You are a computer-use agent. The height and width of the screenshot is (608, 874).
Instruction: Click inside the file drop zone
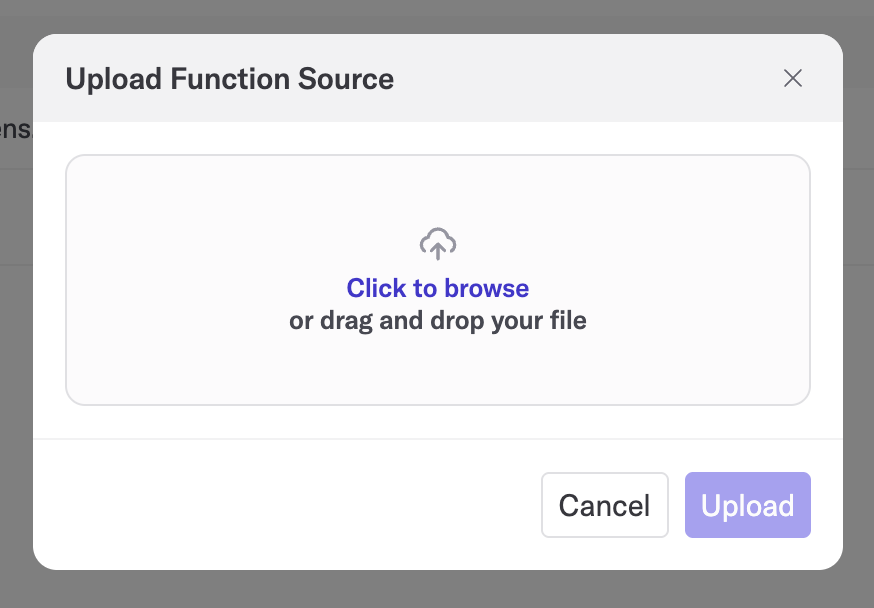tap(438, 280)
